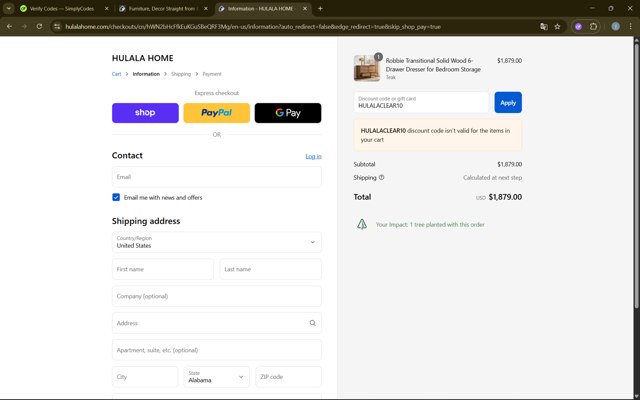
Task: Select the Information HULALA HOME tab
Action: [260, 8]
